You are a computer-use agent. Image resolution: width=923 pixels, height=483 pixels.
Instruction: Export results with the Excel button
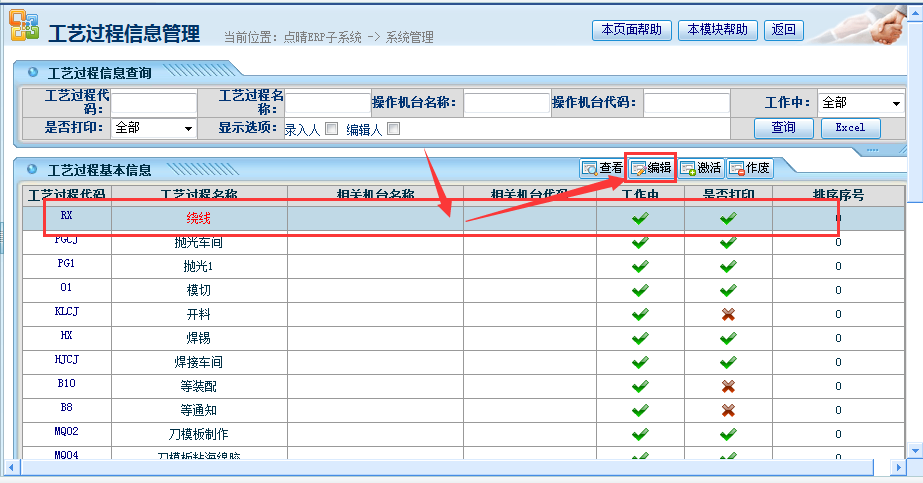point(850,128)
